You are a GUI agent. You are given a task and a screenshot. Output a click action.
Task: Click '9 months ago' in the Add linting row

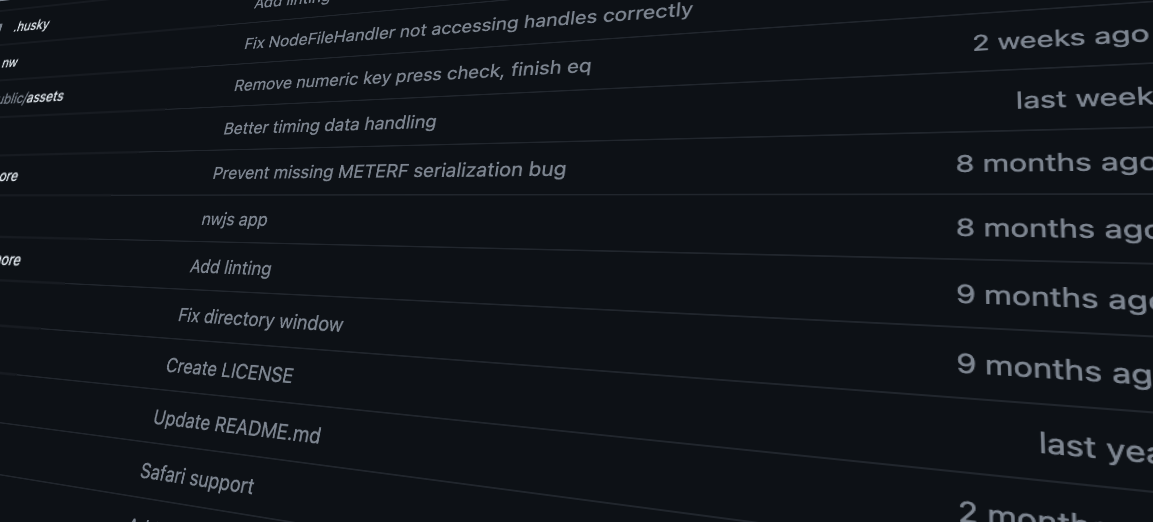[1053, 297]
